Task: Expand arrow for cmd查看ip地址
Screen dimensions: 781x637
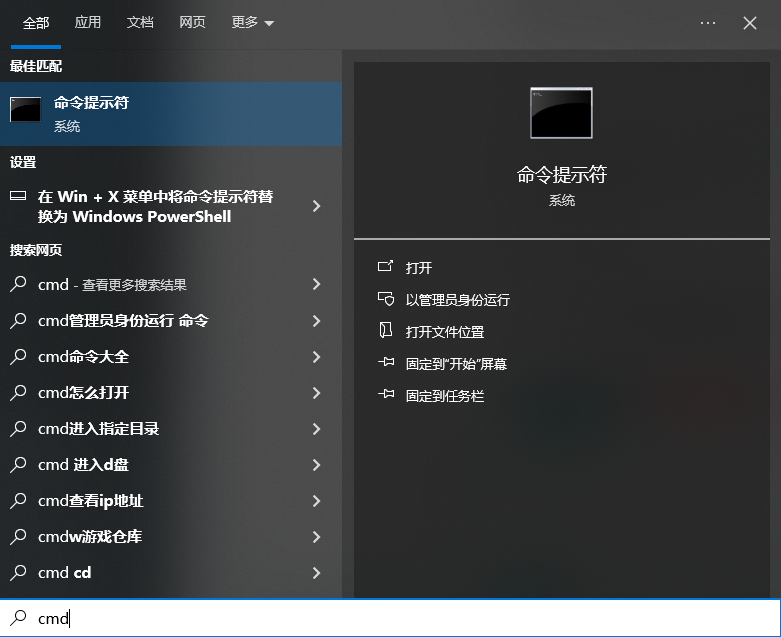Action: pos(316,501)
